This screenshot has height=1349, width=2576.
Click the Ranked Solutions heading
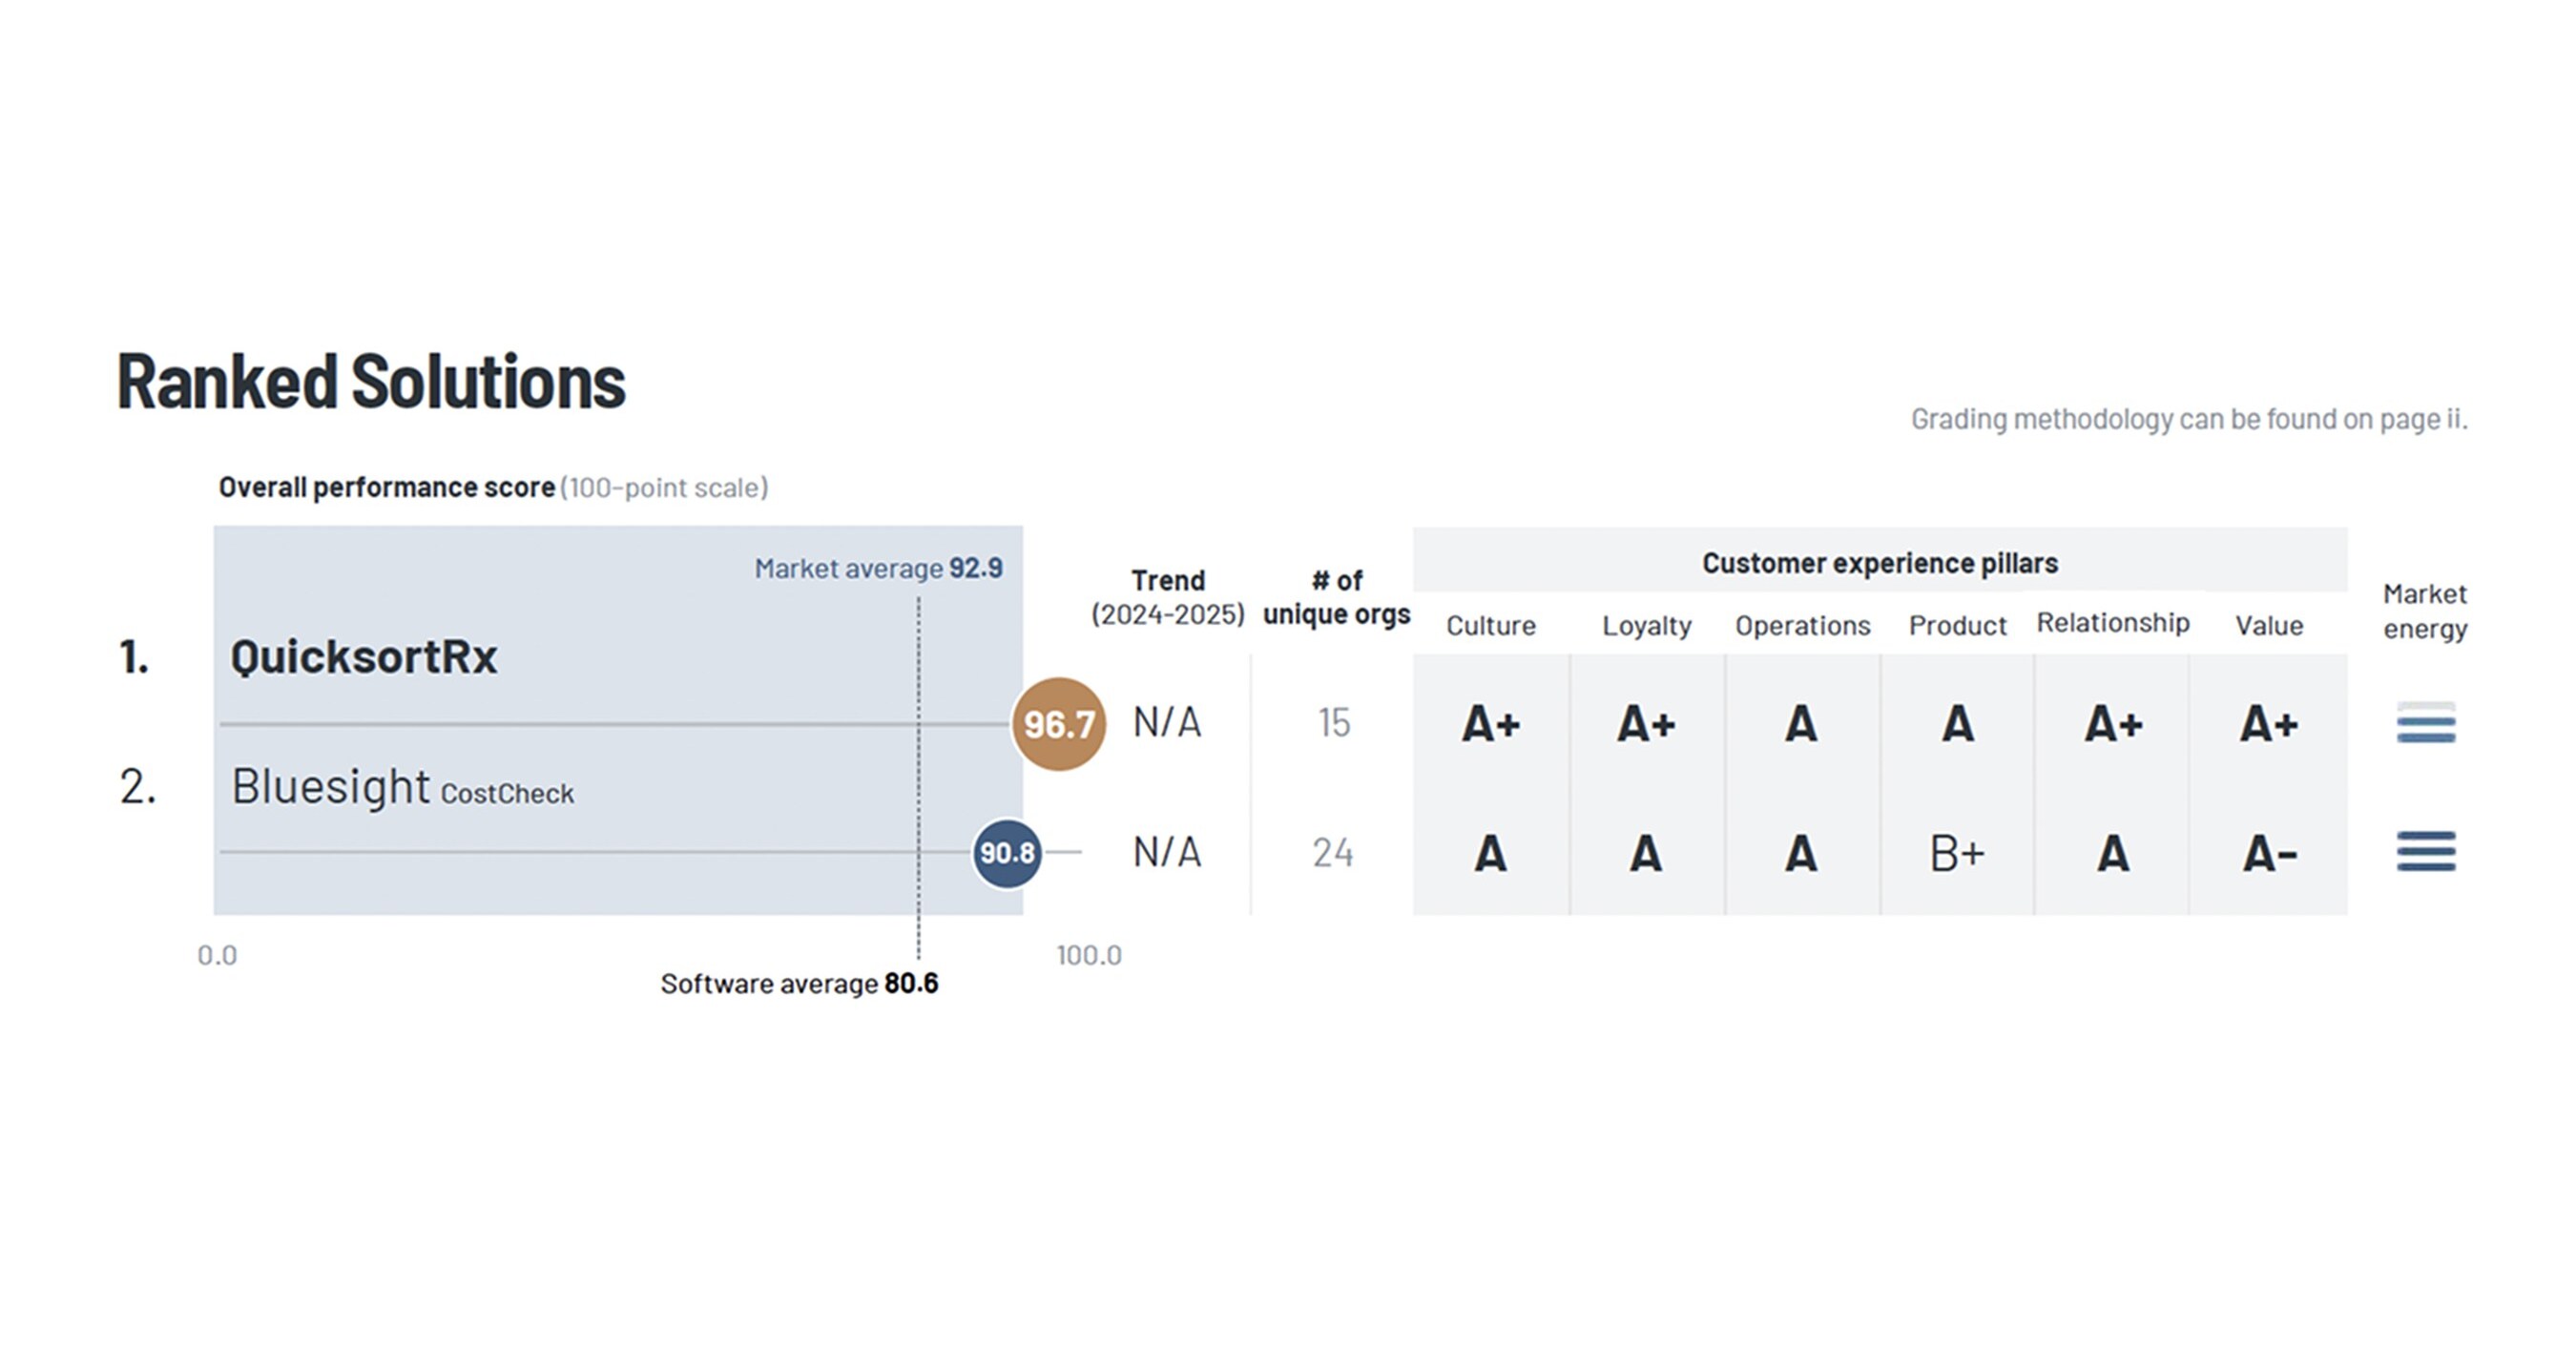(371, 381)
